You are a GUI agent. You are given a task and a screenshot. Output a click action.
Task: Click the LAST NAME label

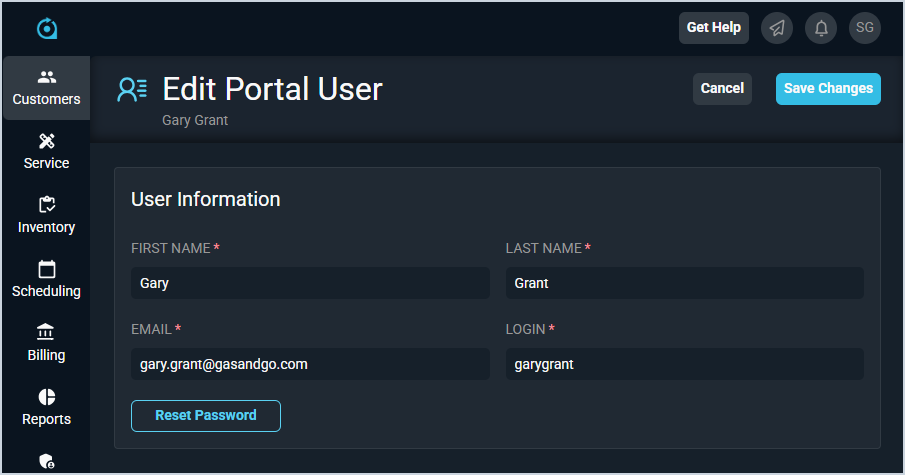tap(544, 248)
